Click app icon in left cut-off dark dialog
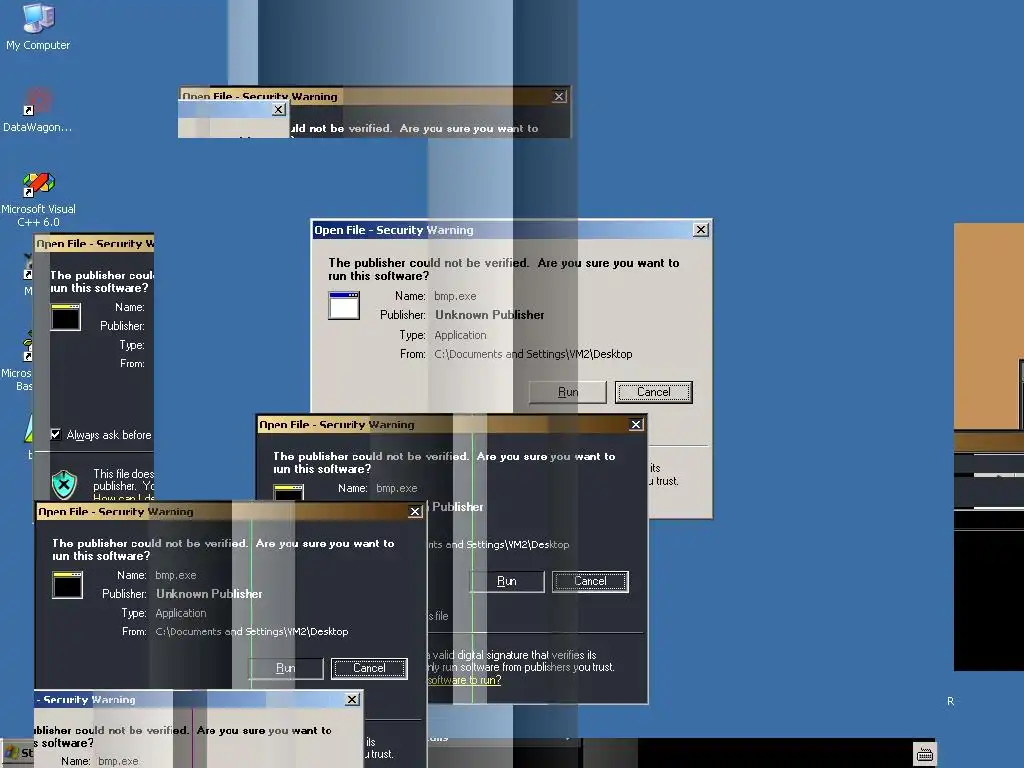 click(66, 317)
